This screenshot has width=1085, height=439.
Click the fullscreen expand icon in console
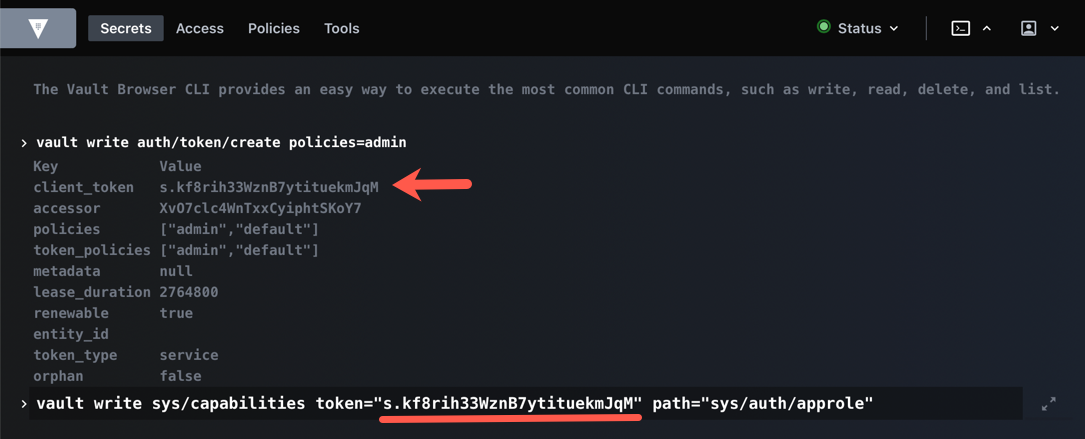pos(1048,404)
